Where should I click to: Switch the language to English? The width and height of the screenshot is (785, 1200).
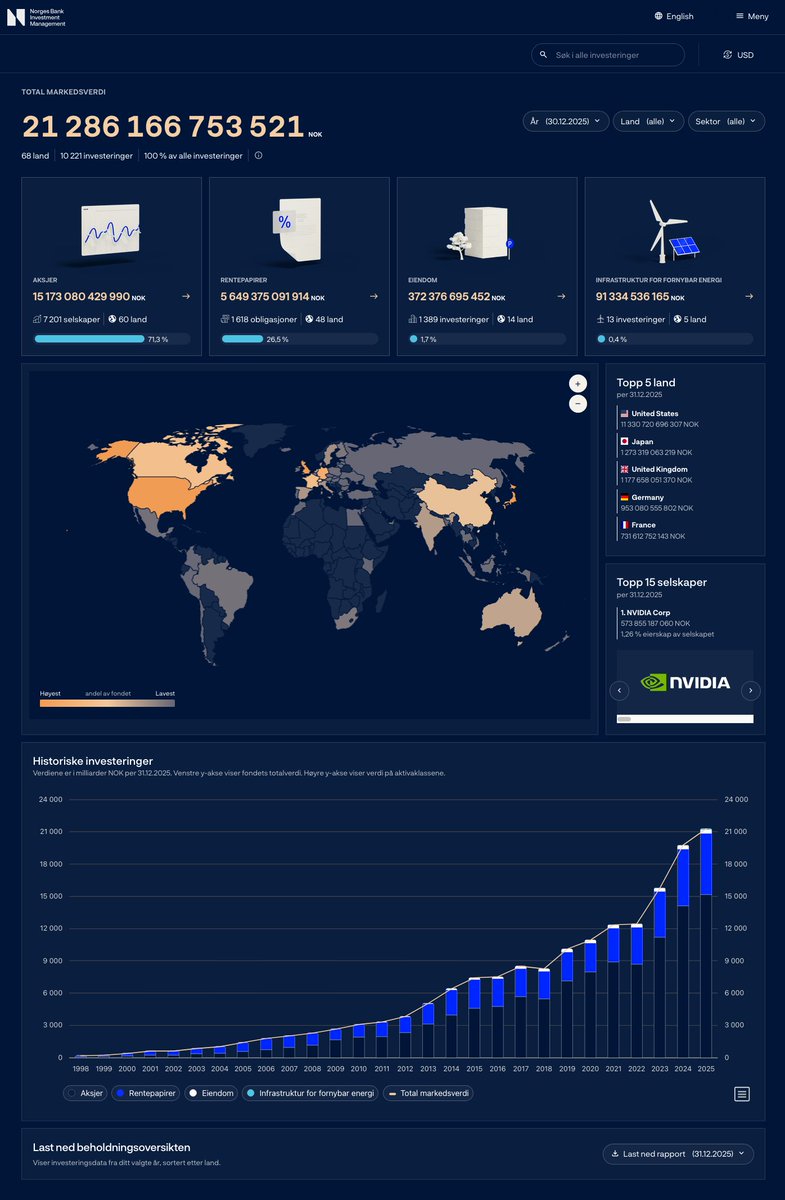point(674,16)
